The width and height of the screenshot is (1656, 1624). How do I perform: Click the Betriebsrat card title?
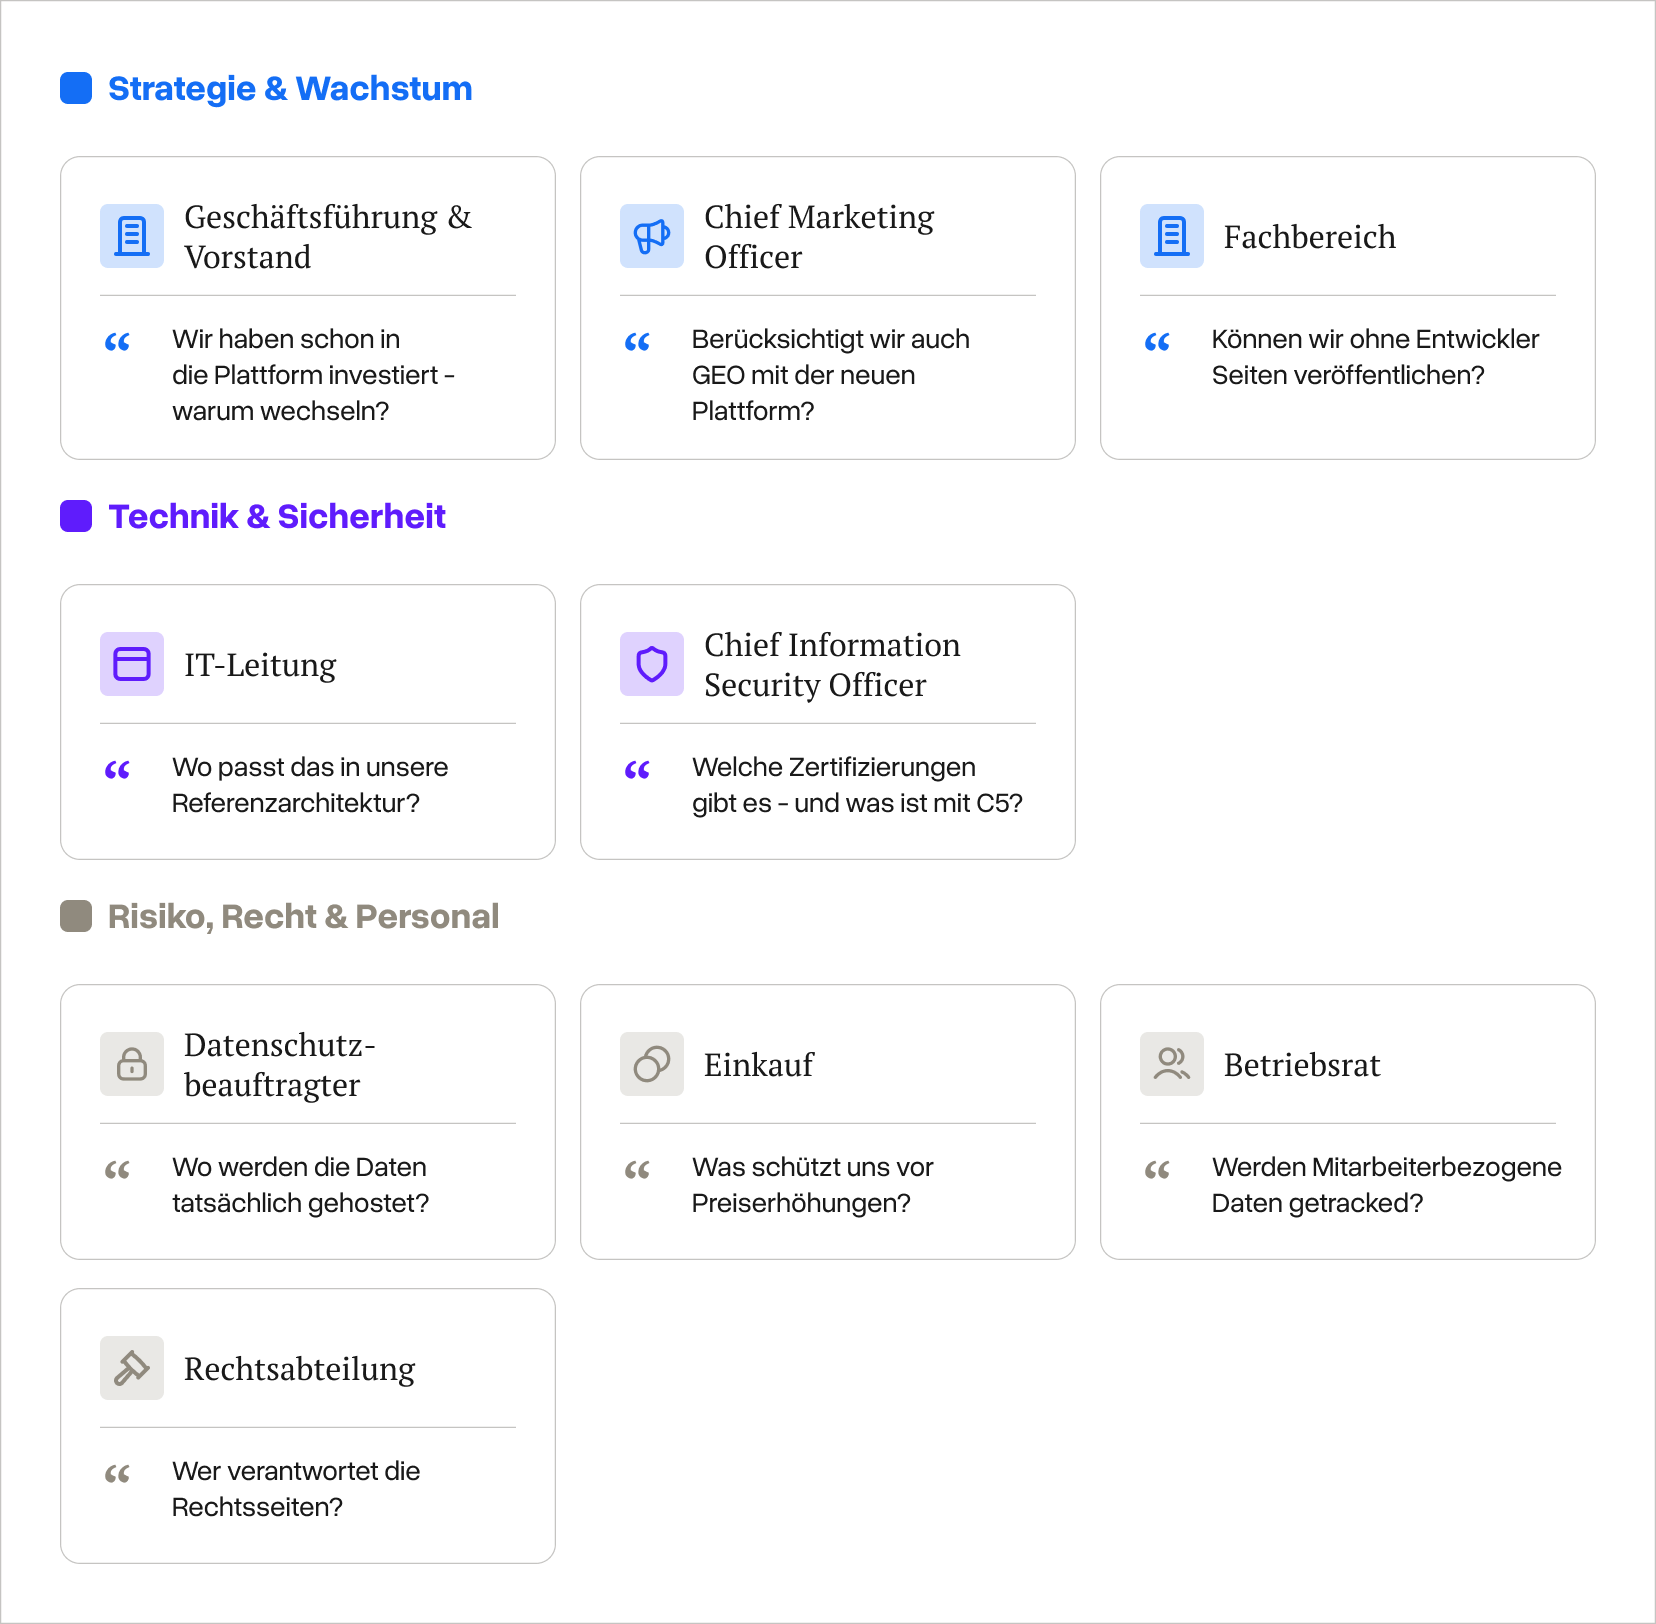point(1302,1065)
